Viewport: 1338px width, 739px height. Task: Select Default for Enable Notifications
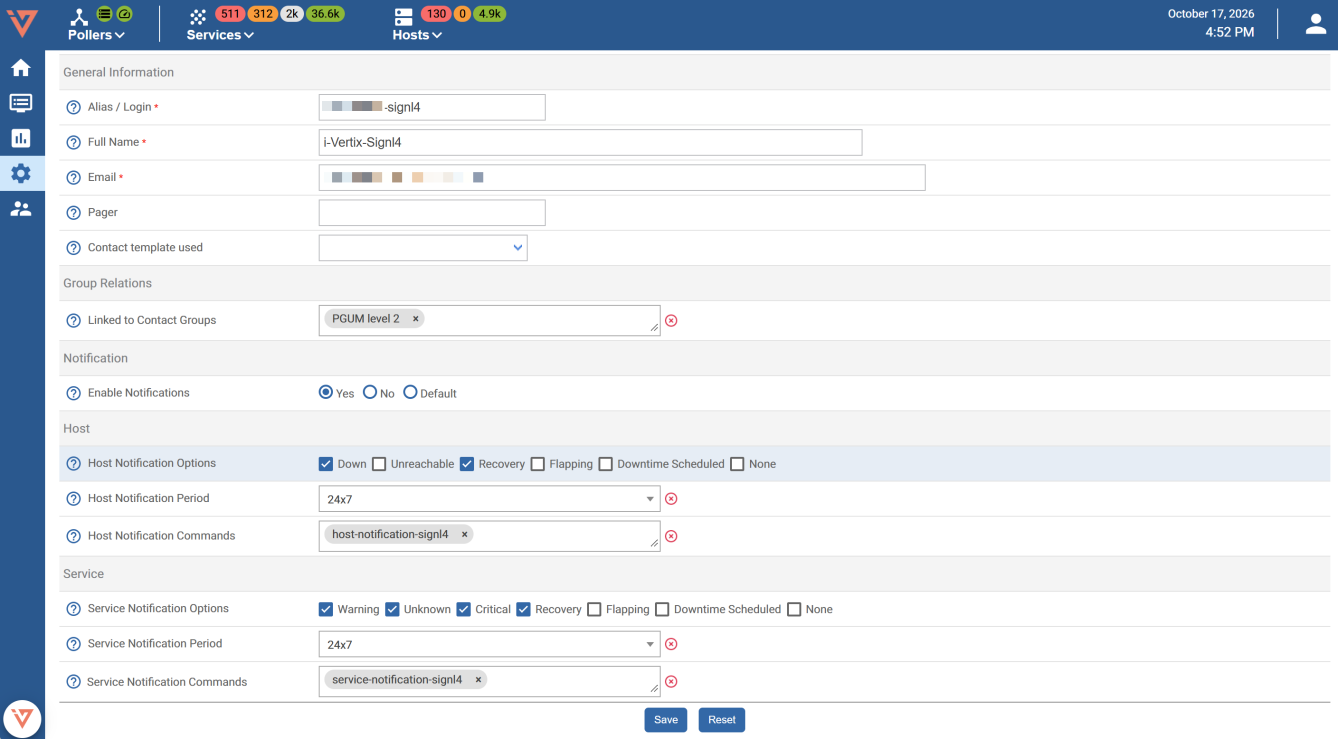410,393
